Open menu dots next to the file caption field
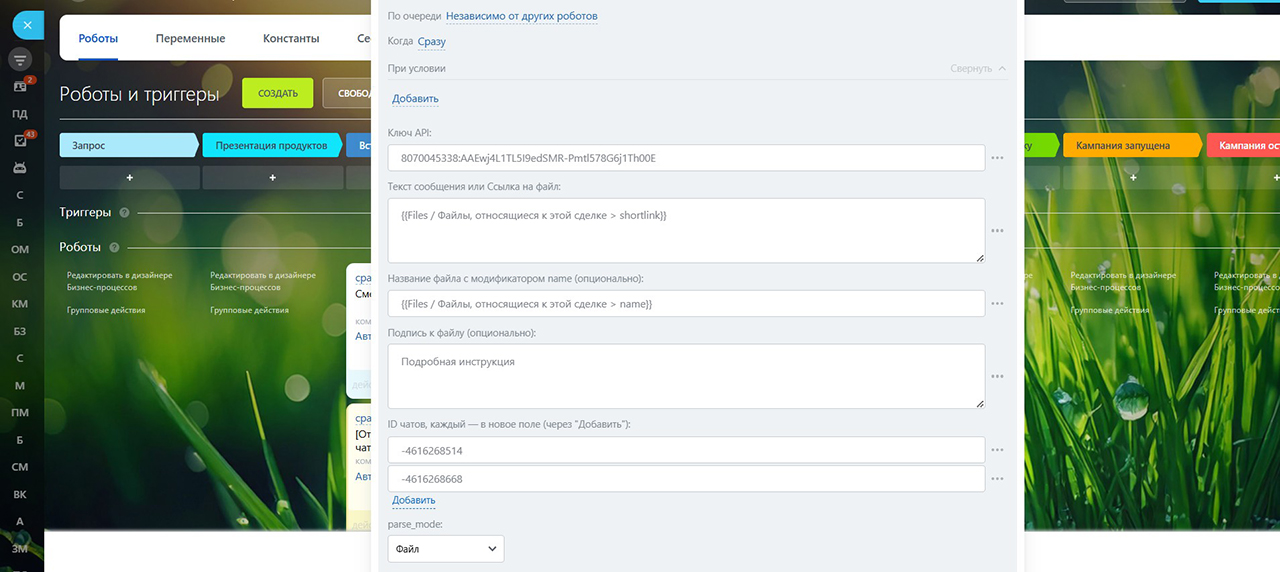1280x572 pixels. click(x=997, y=377)
